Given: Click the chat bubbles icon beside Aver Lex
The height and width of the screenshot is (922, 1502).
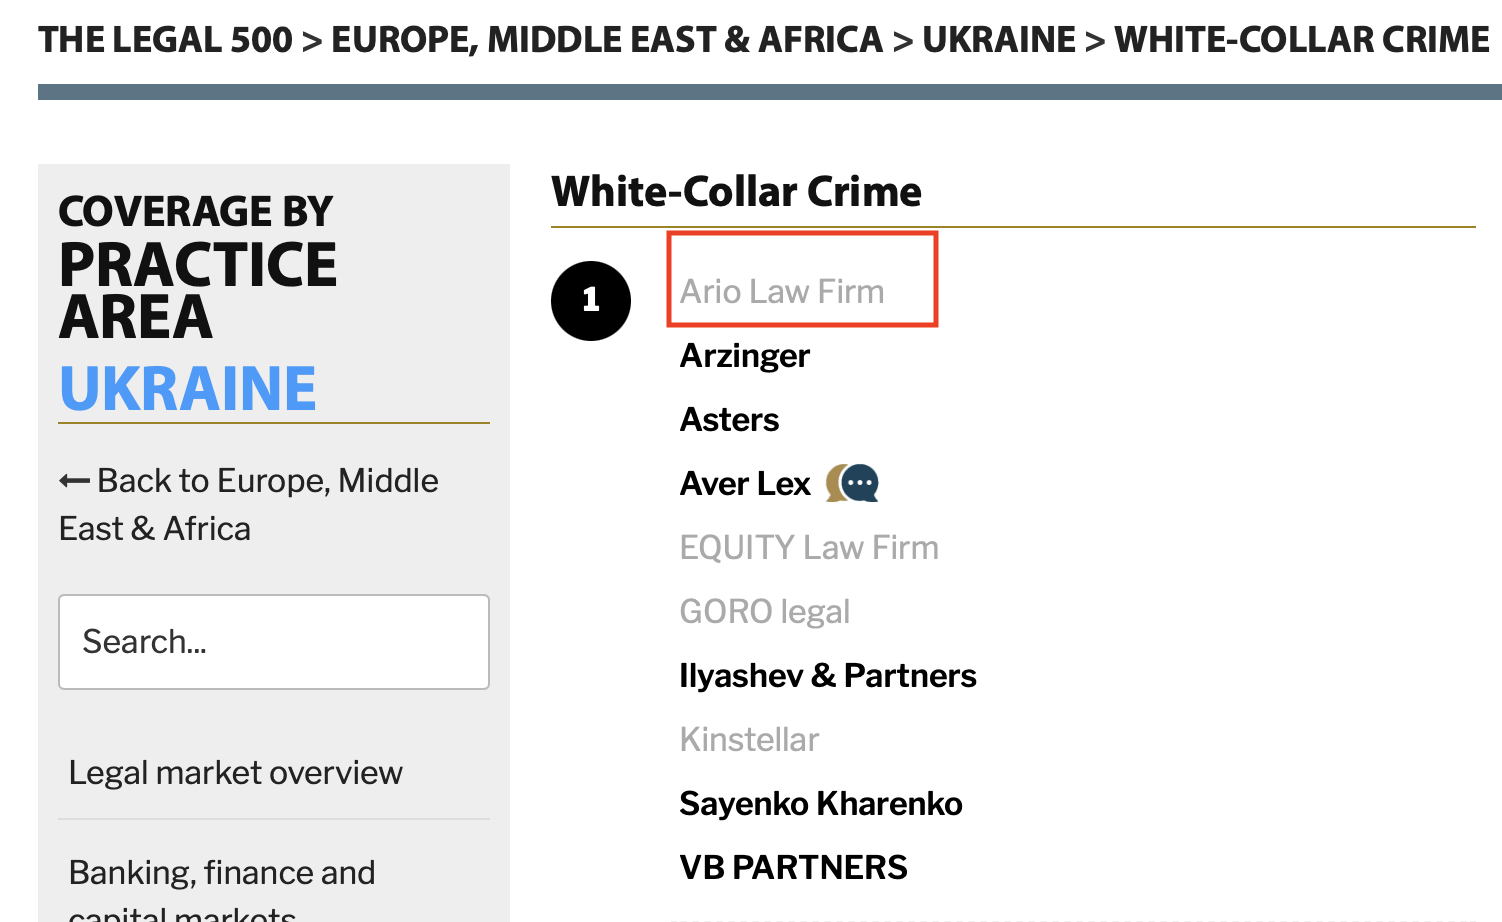Looking at the screenshot, I should click(x=852, y=483).
